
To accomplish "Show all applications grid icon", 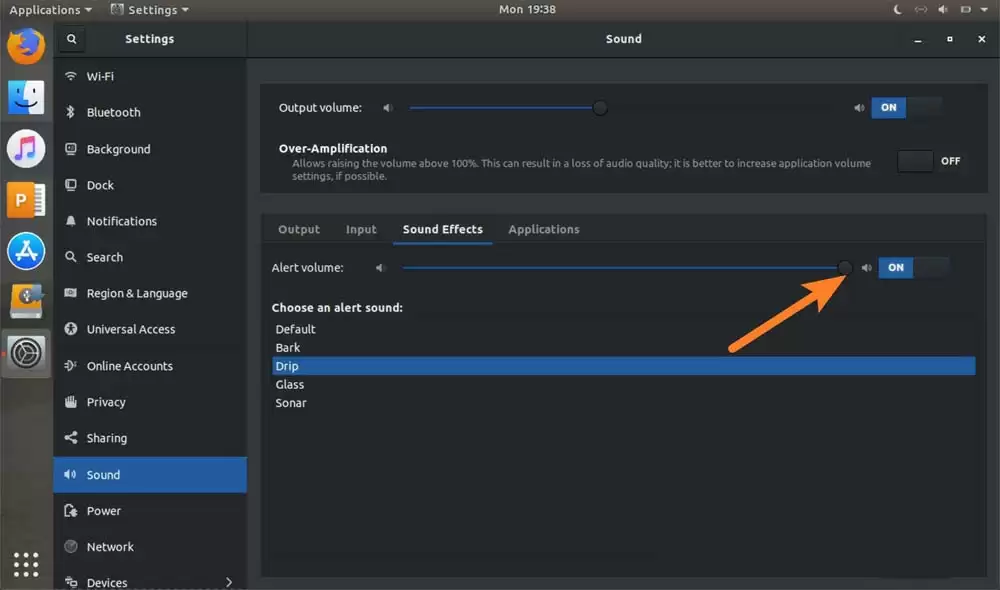I will (x=26, y=564).
